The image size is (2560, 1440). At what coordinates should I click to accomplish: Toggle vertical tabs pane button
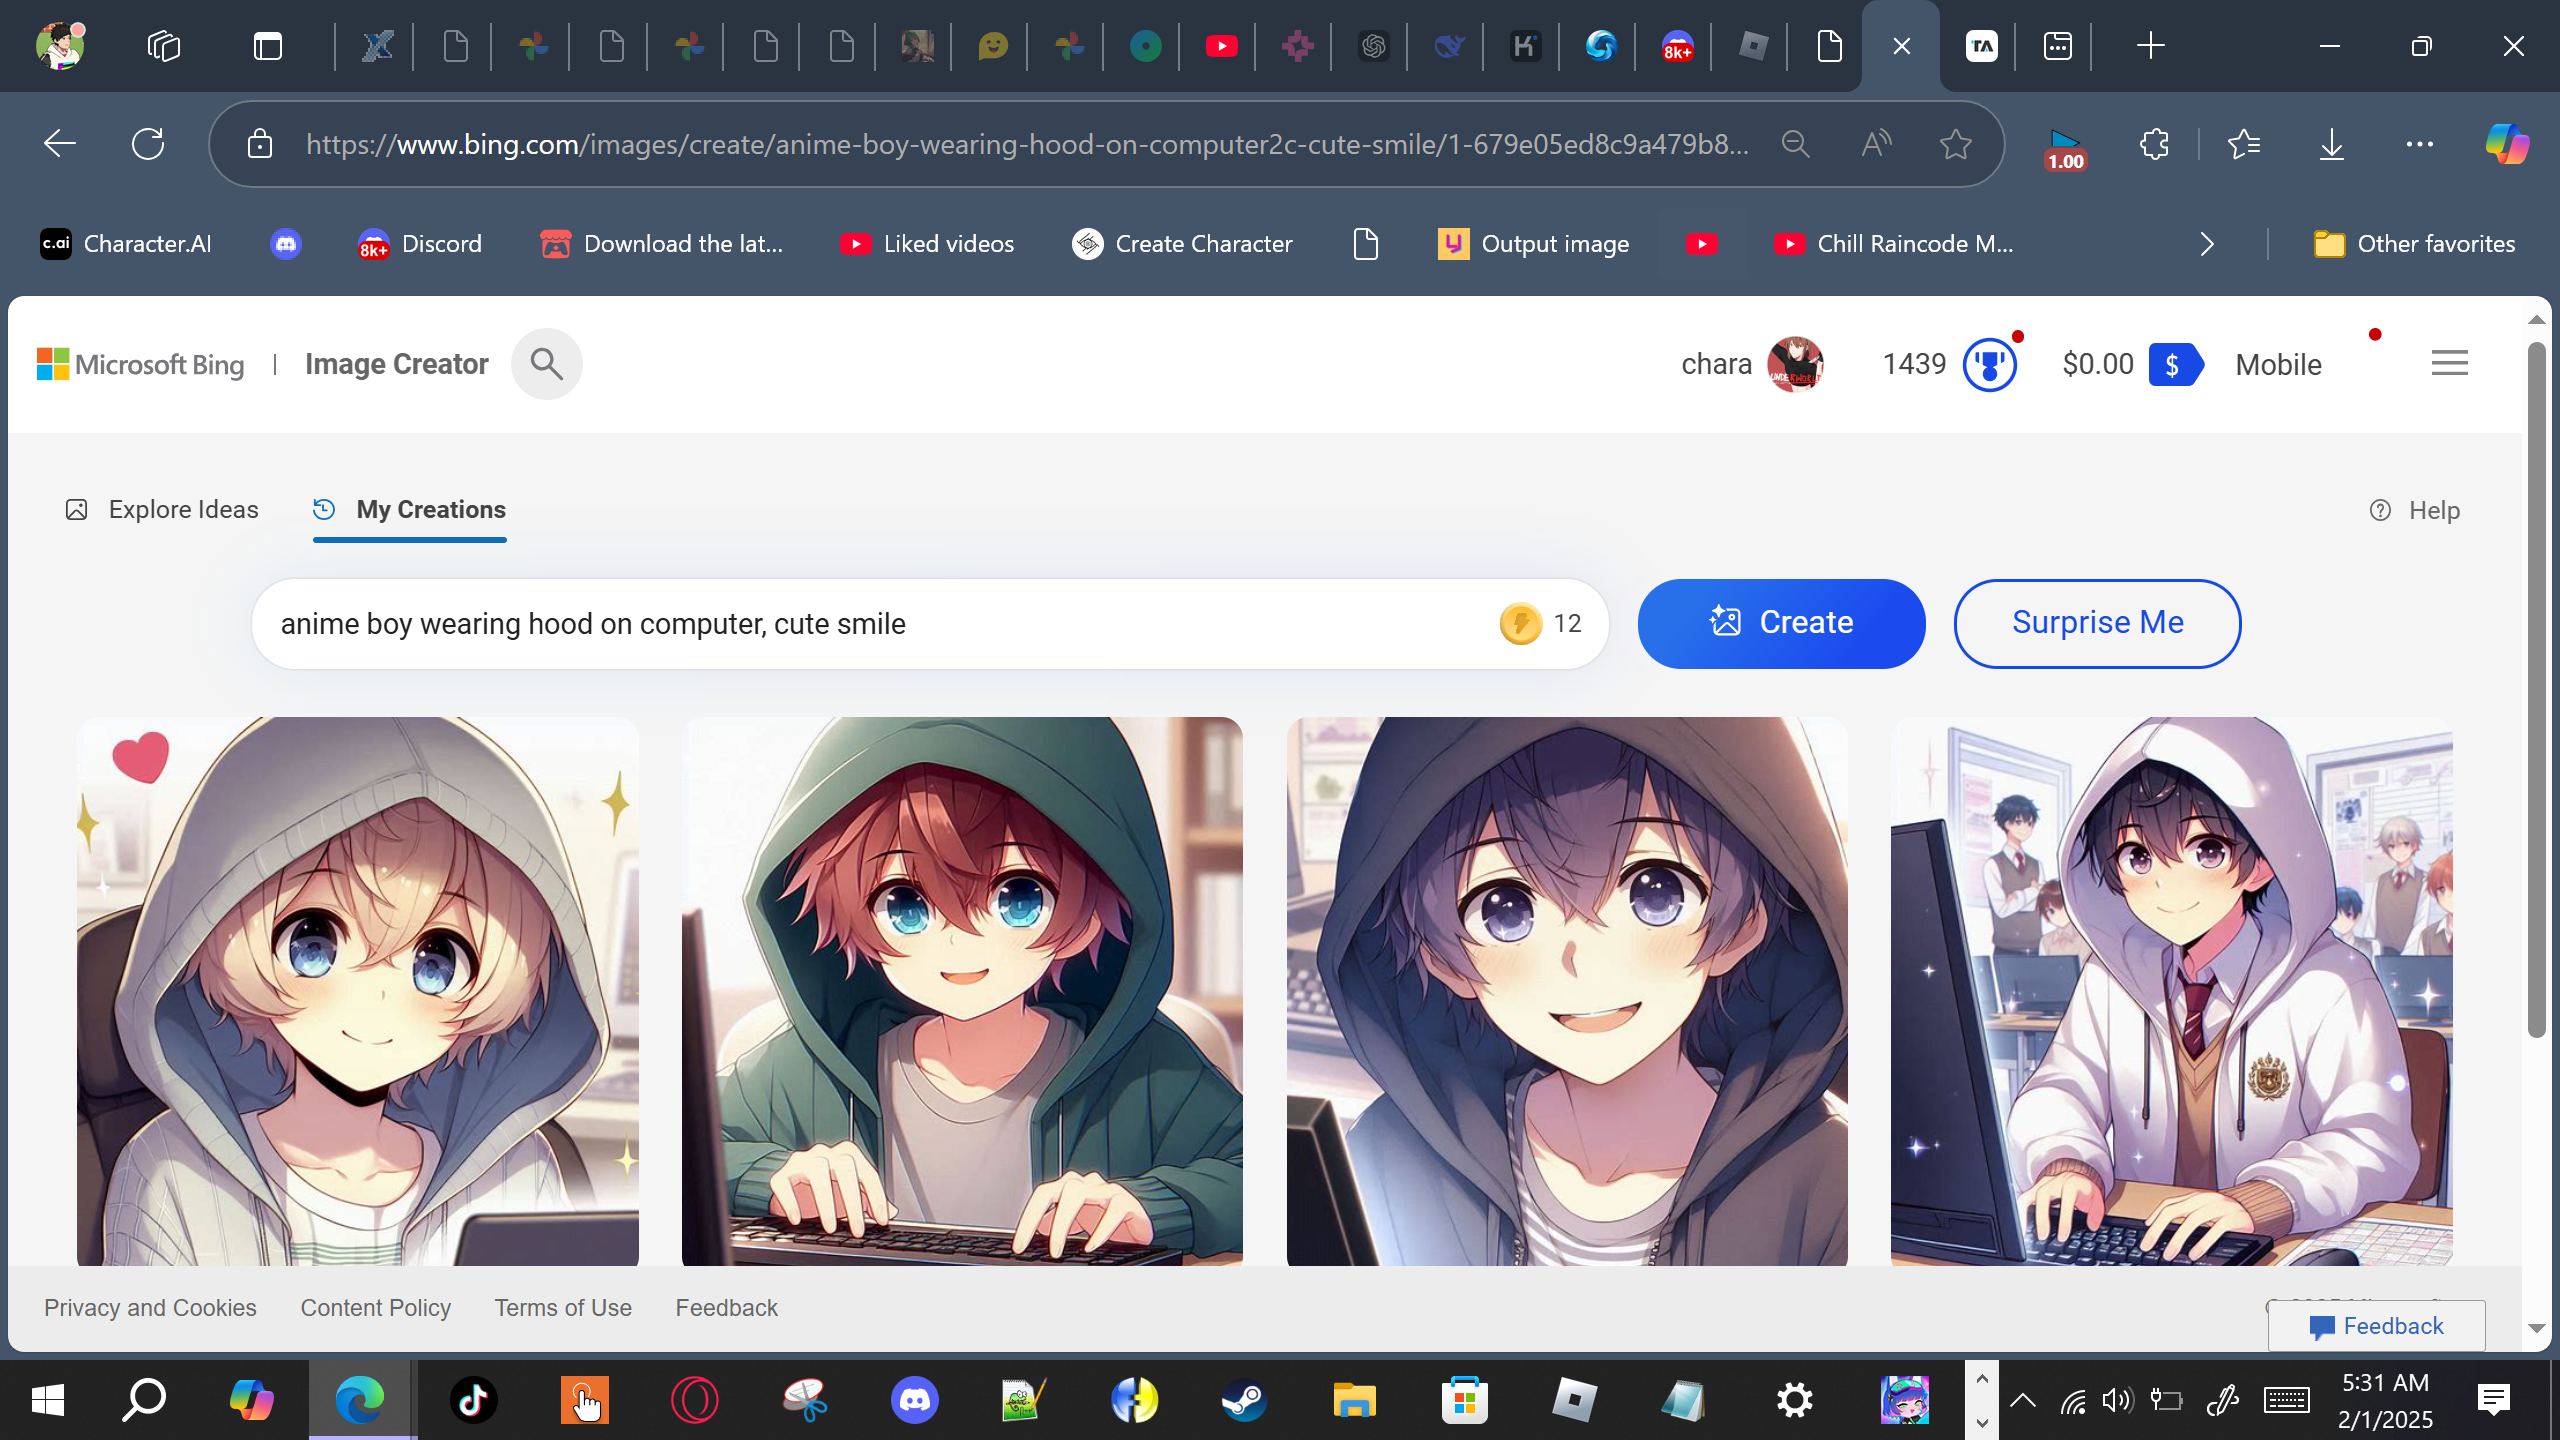[x=267, y=46]
